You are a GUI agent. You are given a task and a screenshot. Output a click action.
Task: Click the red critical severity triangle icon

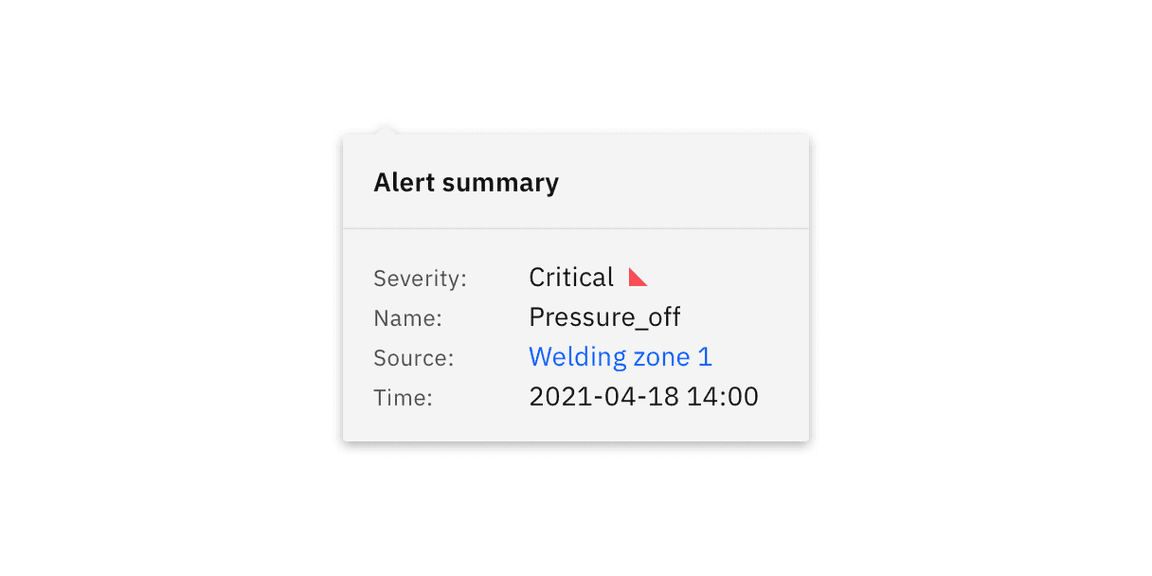(638, 276)
